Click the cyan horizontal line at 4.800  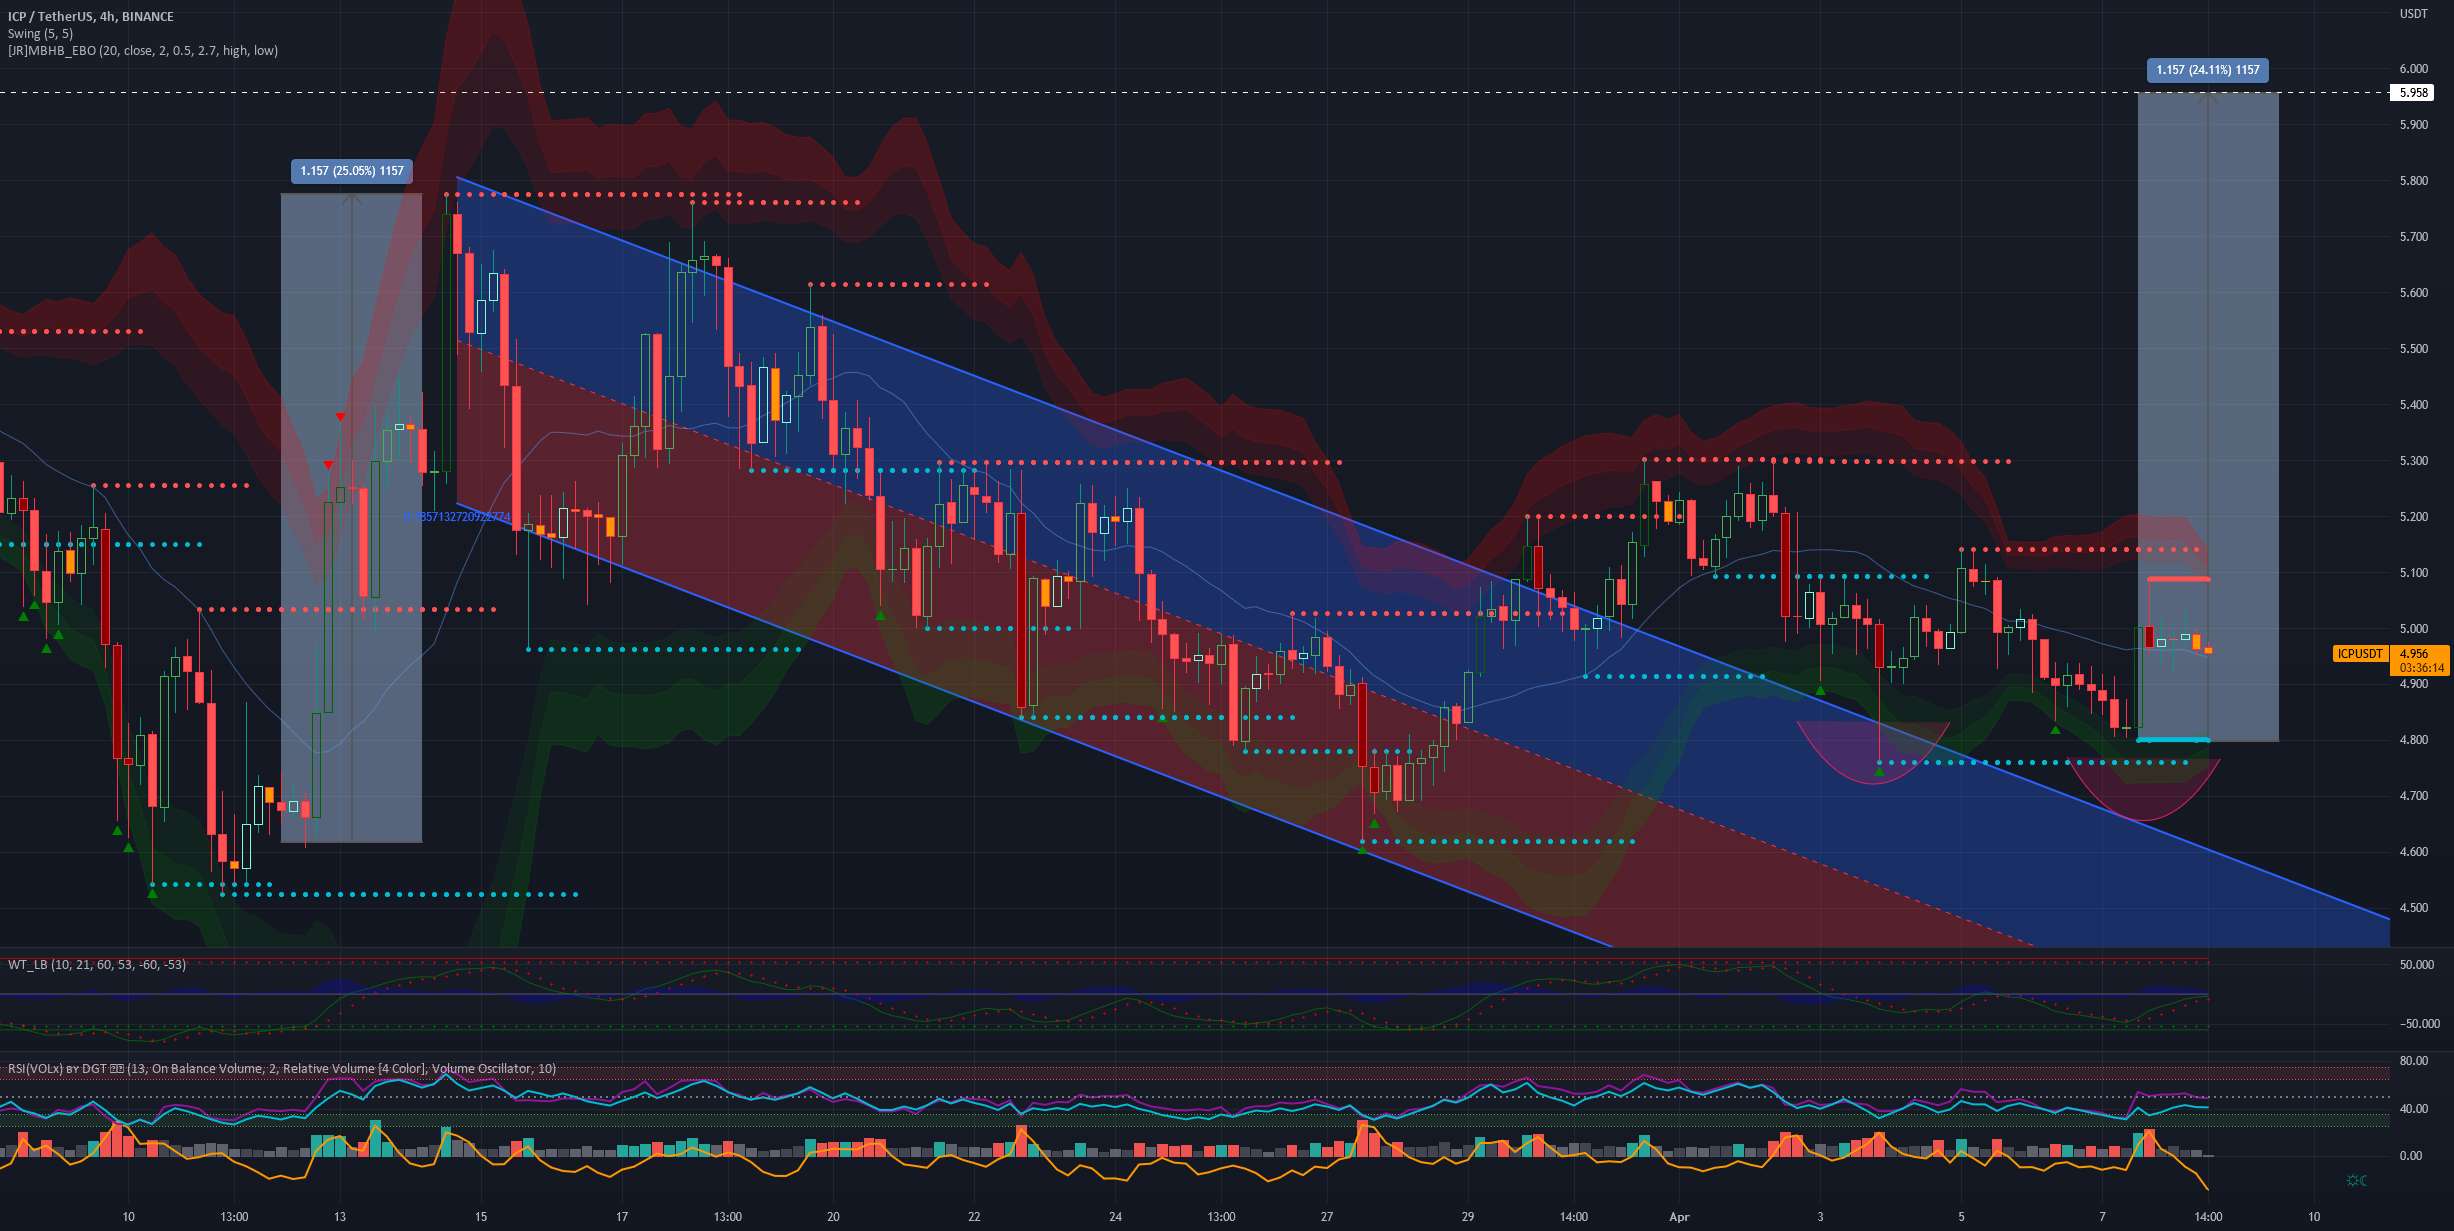coord(2173,740)
